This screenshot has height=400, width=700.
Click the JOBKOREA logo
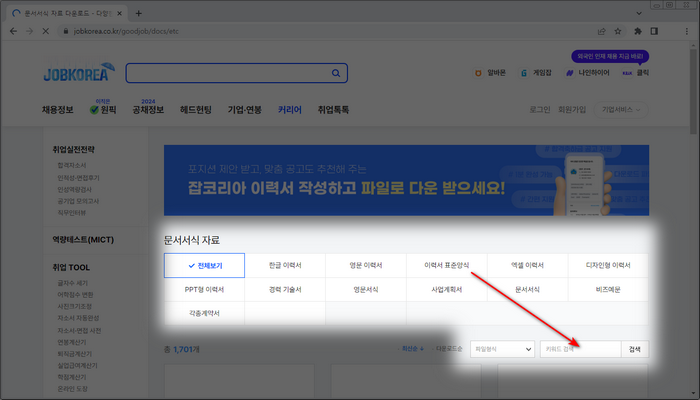point(79,72)
